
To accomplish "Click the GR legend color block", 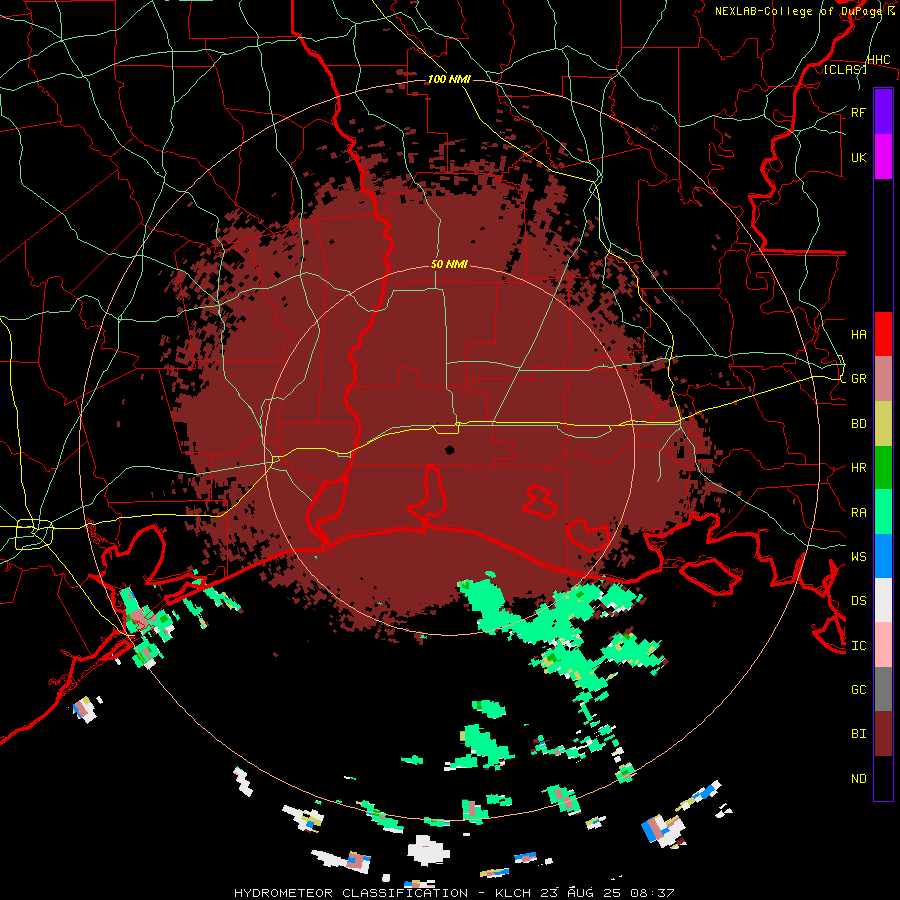I will tap(883, 379).
